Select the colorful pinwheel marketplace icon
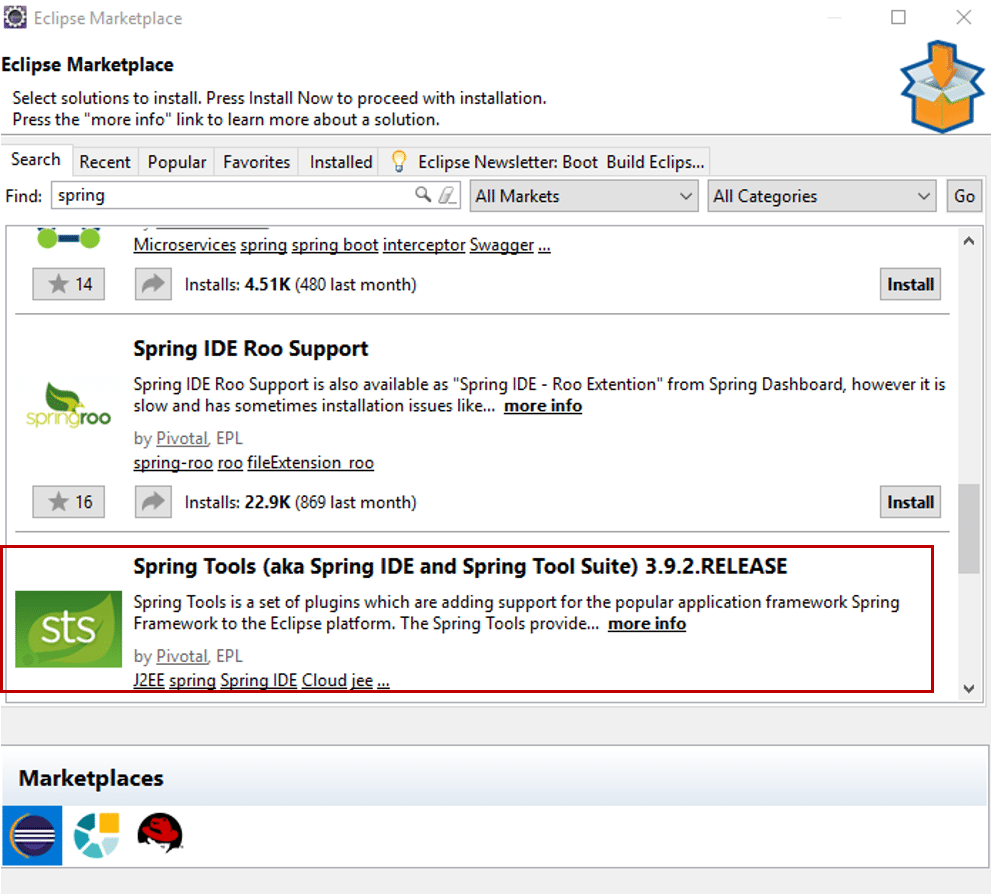This screenshot has width=991, height=894. click(x=95, y=835)
